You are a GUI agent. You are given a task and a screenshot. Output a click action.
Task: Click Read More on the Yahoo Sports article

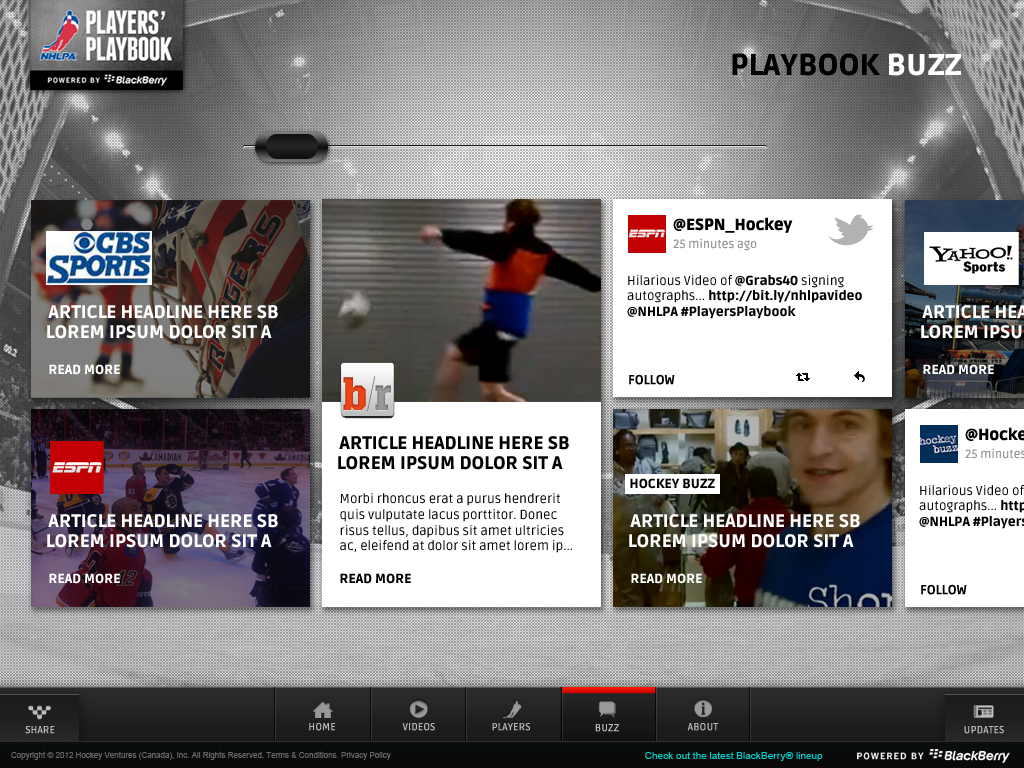click(958, 370)
